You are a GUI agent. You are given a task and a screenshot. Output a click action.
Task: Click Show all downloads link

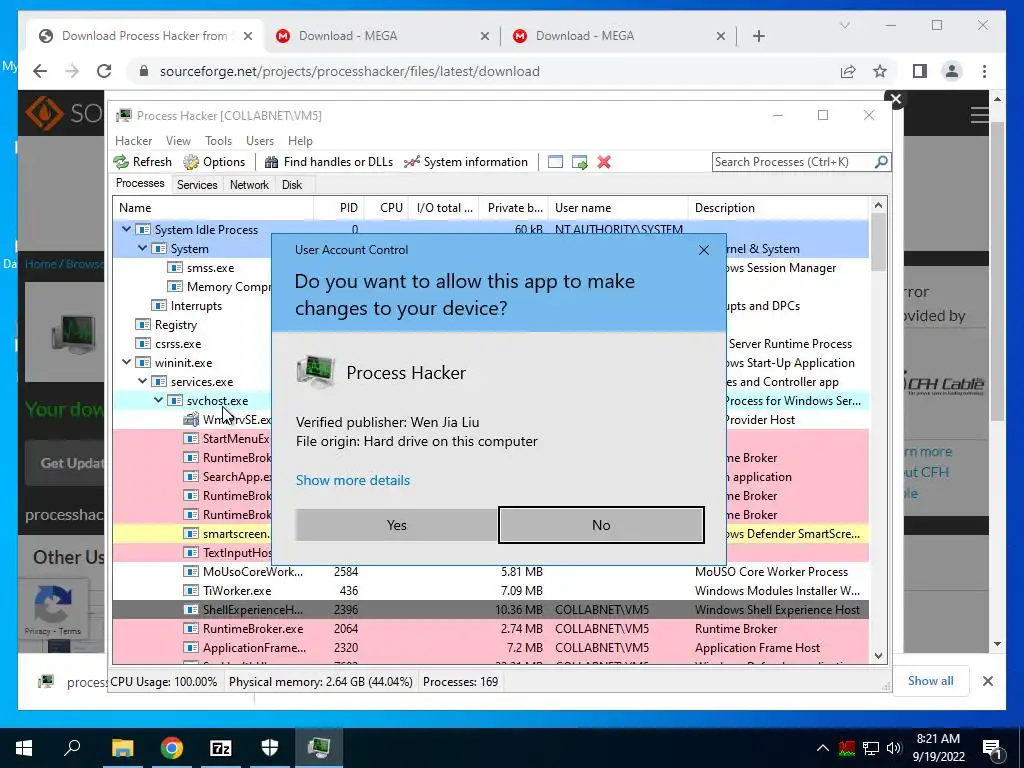pos(930,680)
